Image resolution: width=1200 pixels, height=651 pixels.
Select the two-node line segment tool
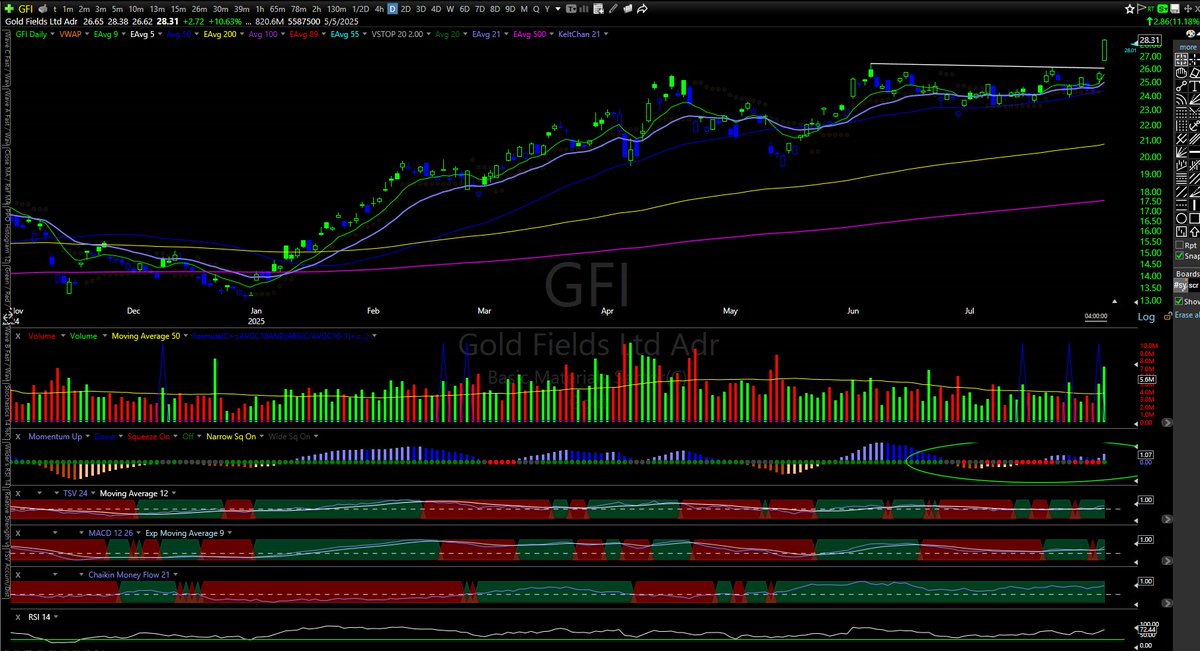pyautogui.click(x=1181, y=87)
